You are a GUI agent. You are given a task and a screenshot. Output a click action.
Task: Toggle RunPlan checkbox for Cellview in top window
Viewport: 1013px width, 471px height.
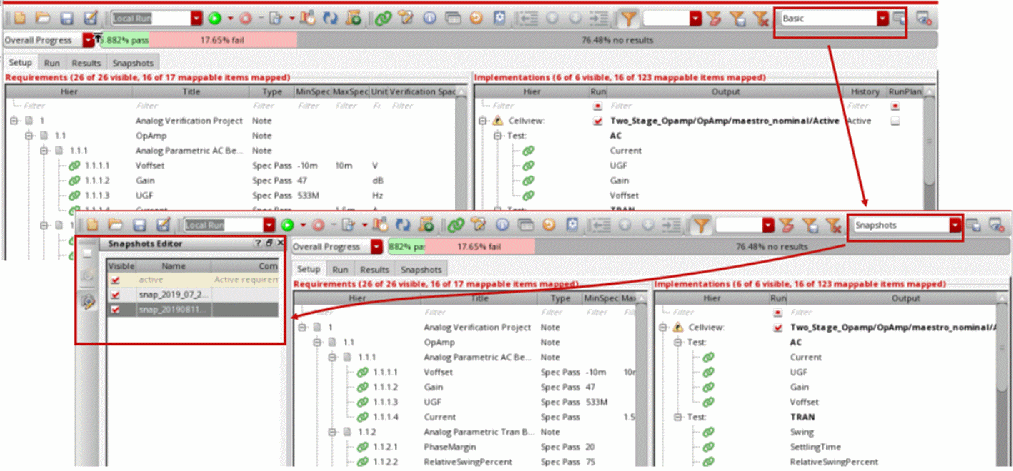click(x=895, y=121)
